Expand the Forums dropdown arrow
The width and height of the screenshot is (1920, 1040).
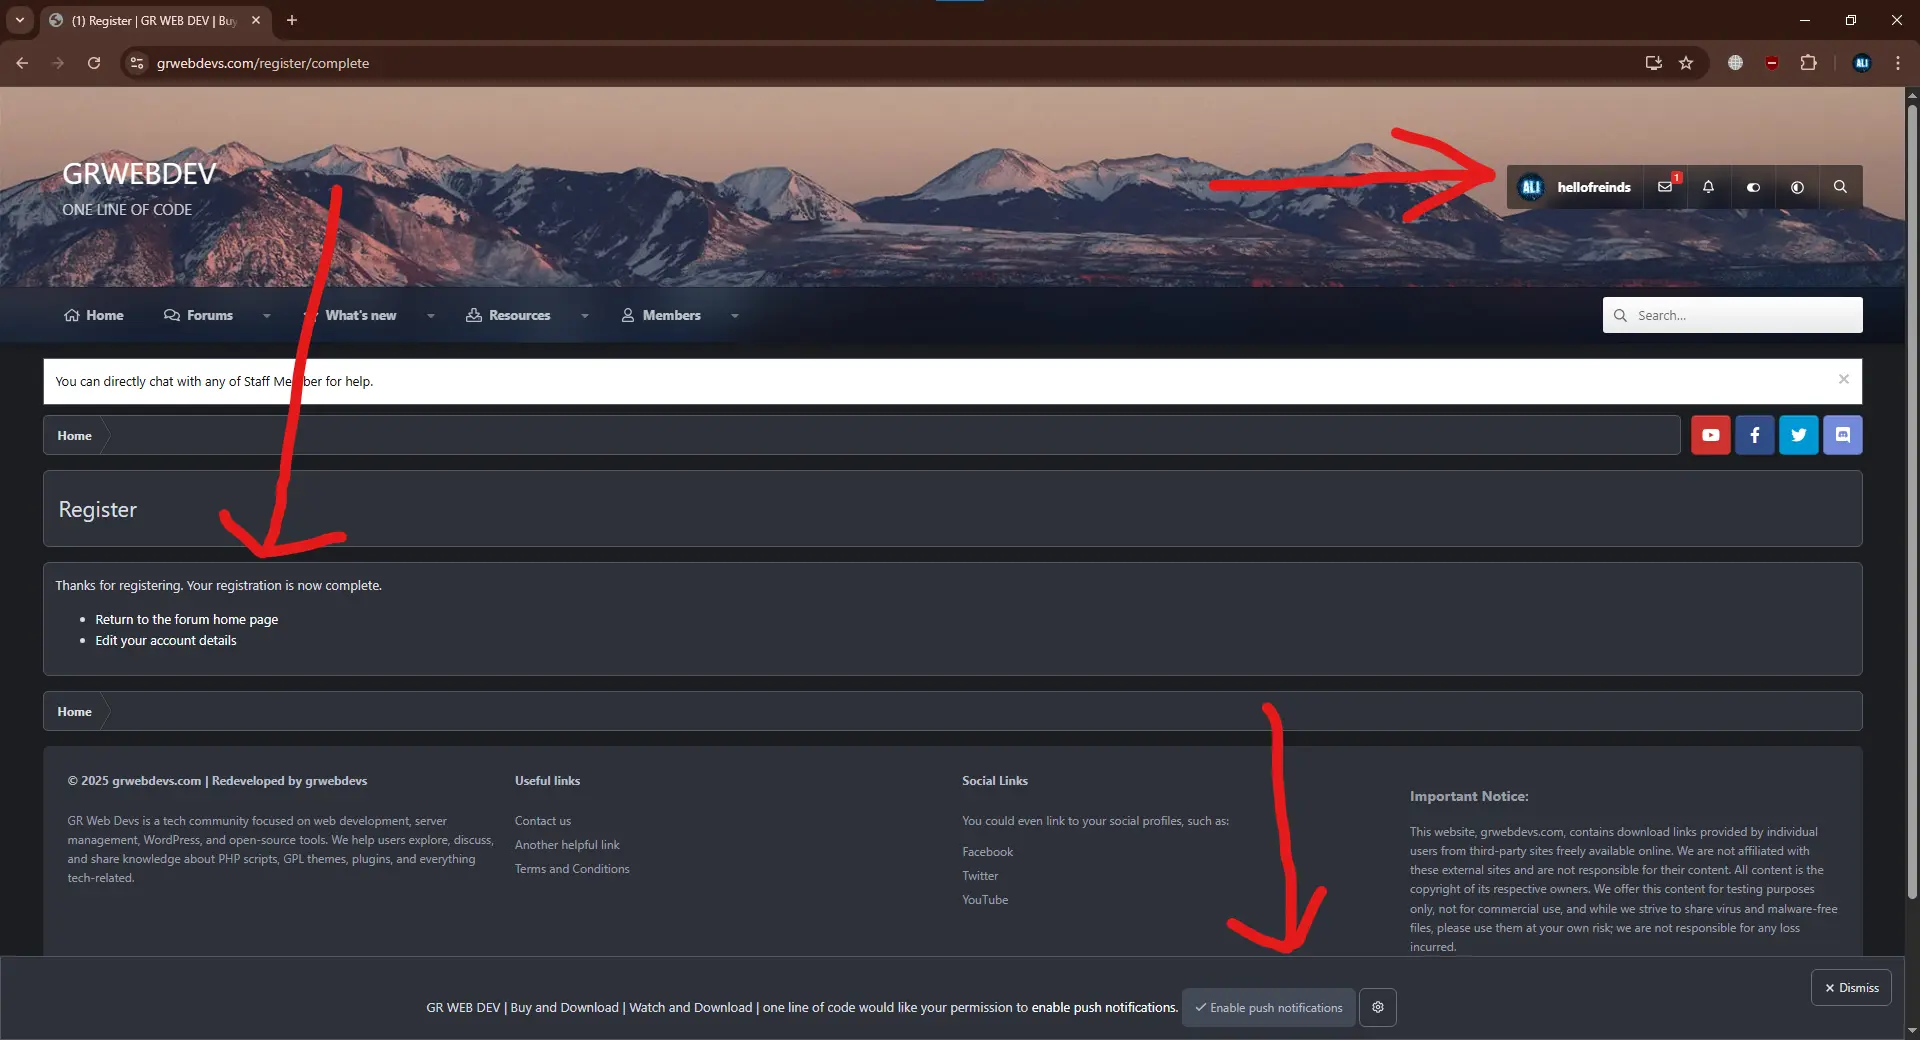pyautogui.click(x=266, y=316)
